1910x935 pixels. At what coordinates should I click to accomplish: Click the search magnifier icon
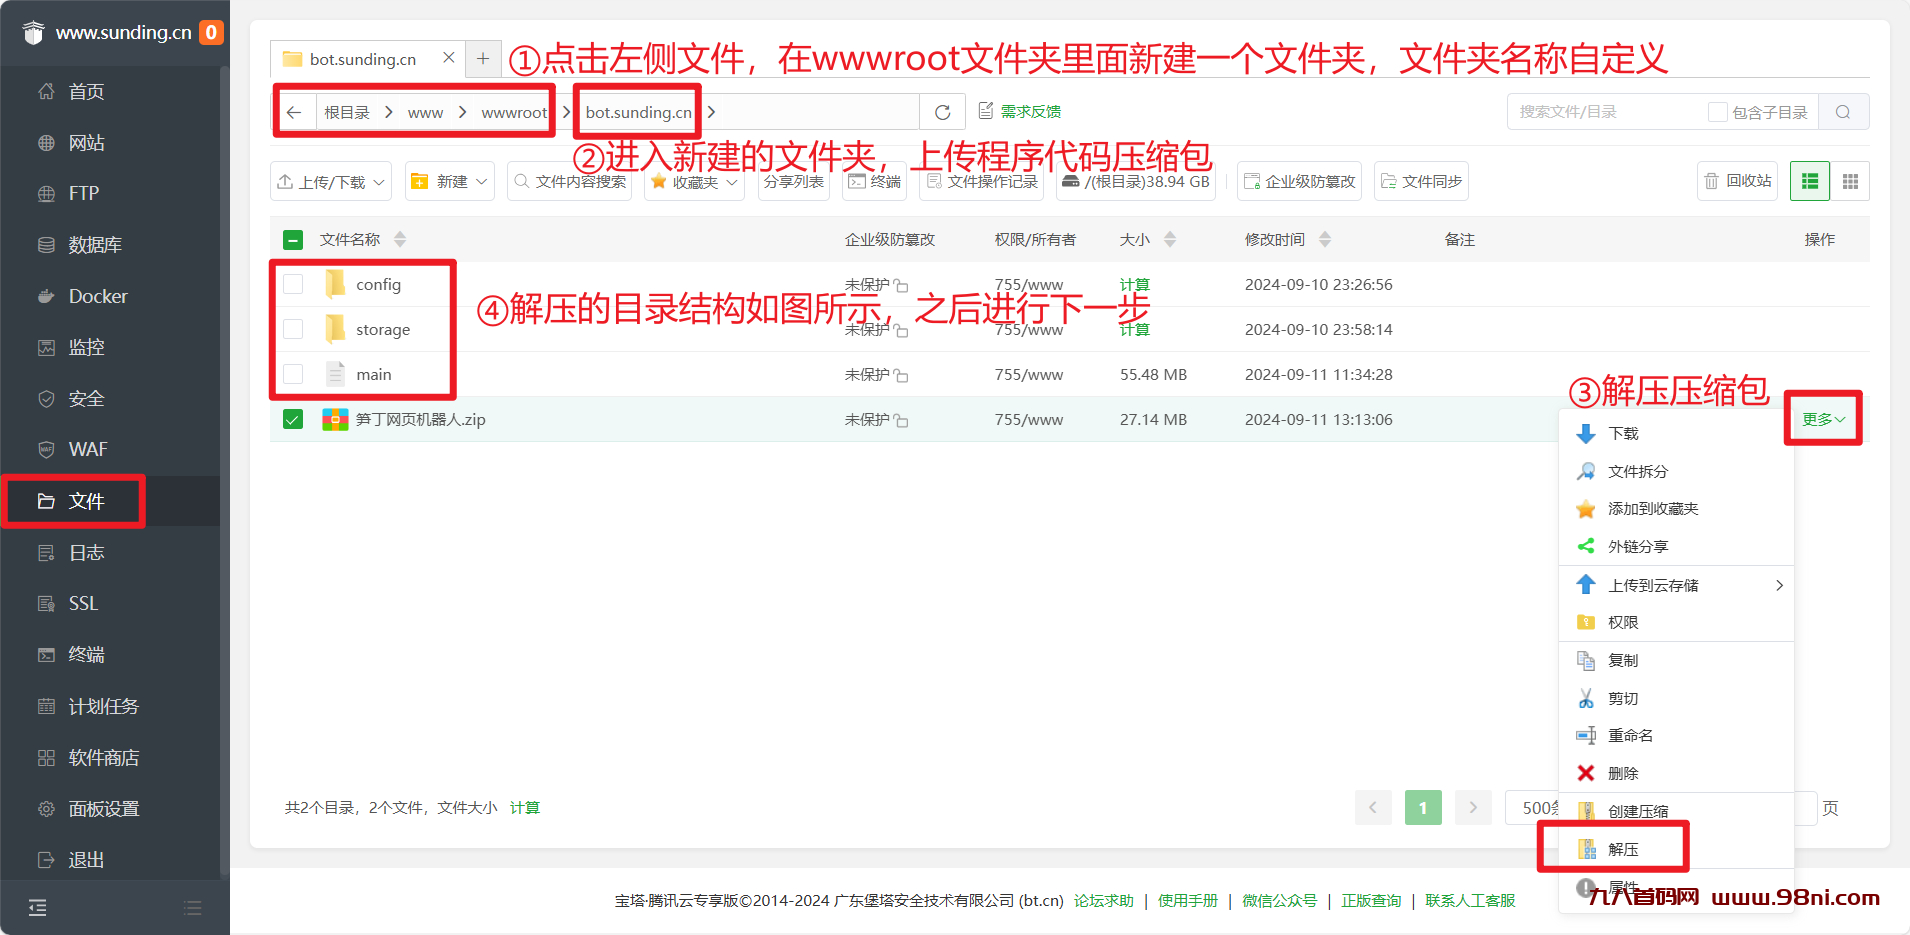click(x=1843, y=112)
